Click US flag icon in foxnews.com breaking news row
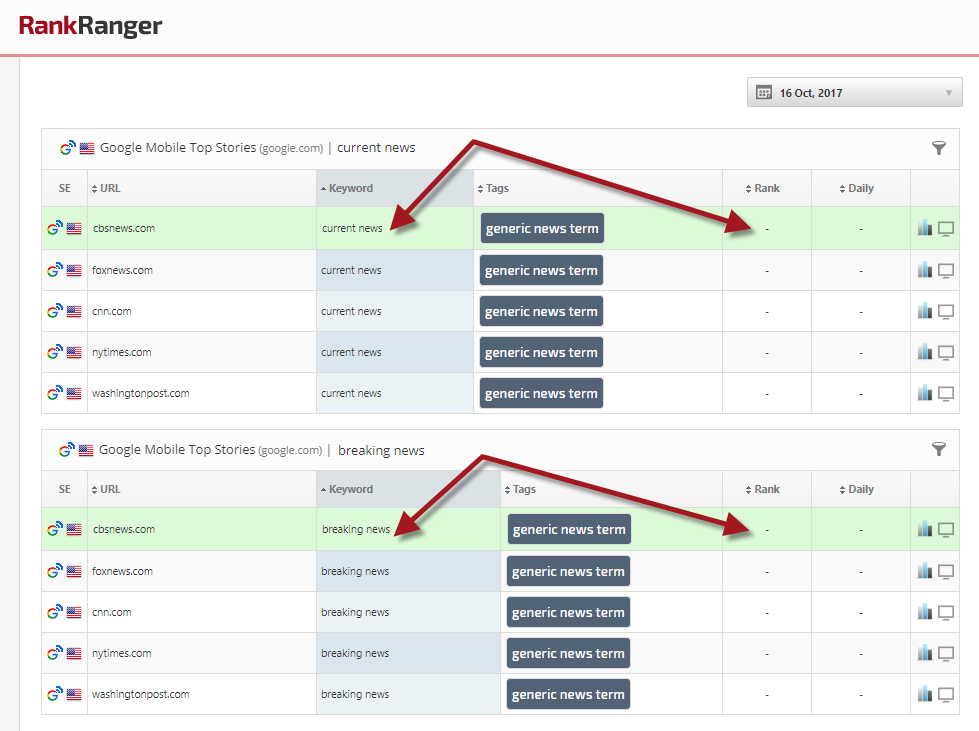 (74, 571)
